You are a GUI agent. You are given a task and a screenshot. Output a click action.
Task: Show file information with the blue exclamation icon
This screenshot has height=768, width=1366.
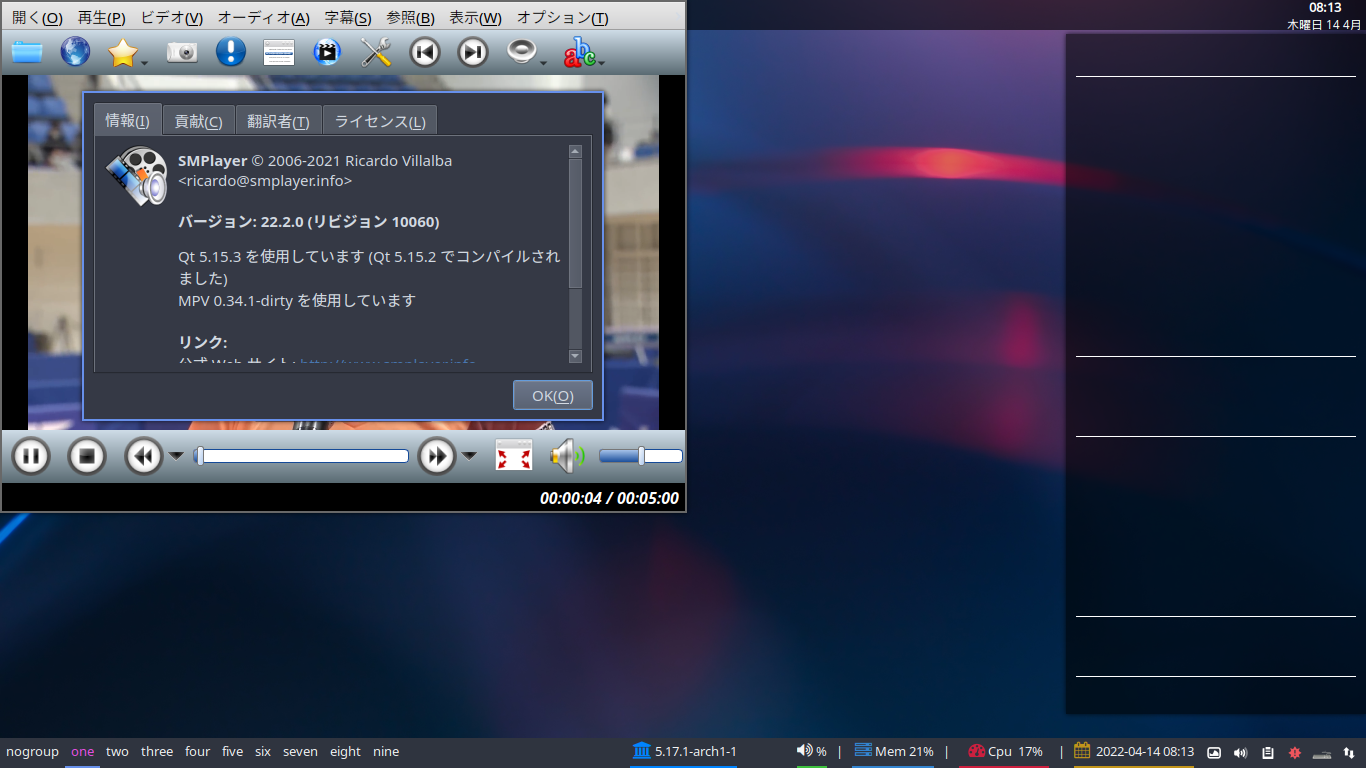(231, 52)
